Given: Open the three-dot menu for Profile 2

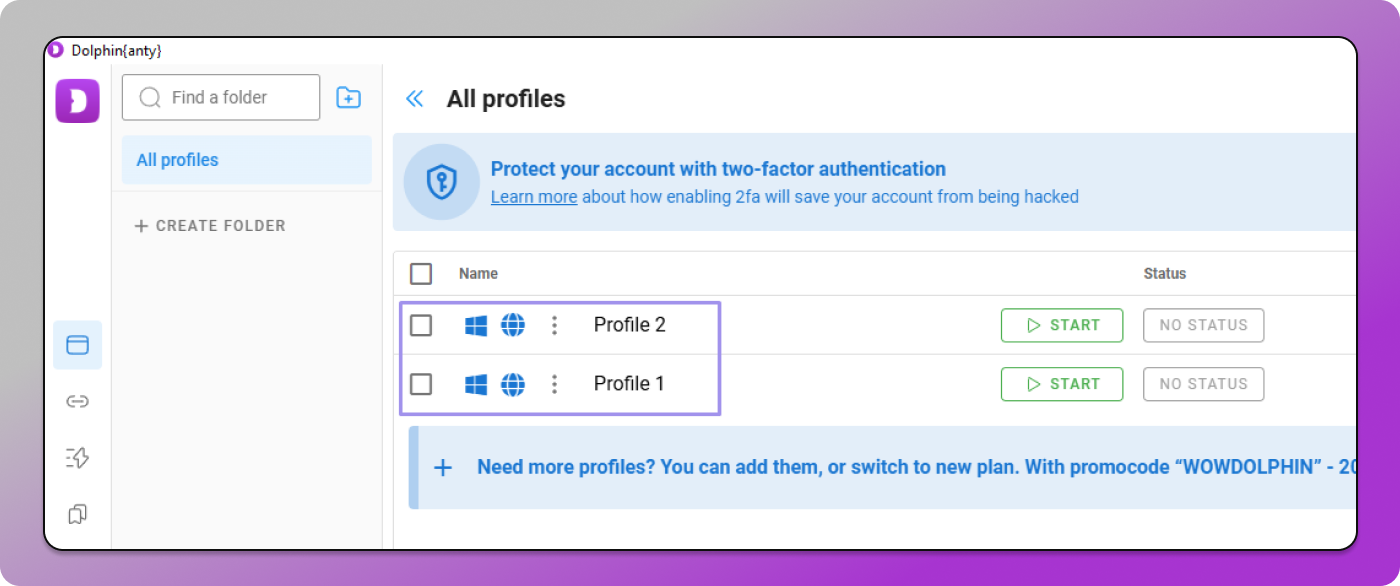Looking at the screenshot, I should pos(554,325).
